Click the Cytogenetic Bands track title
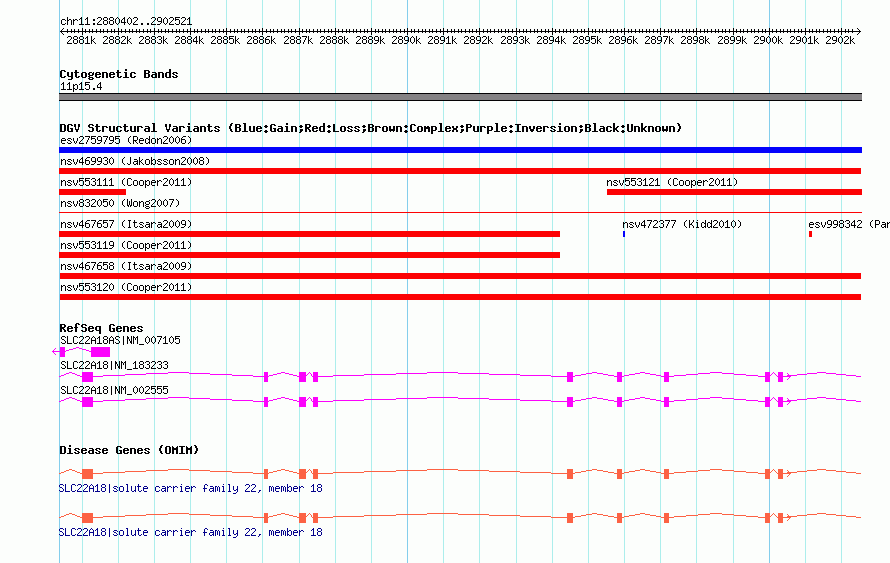 119,74
